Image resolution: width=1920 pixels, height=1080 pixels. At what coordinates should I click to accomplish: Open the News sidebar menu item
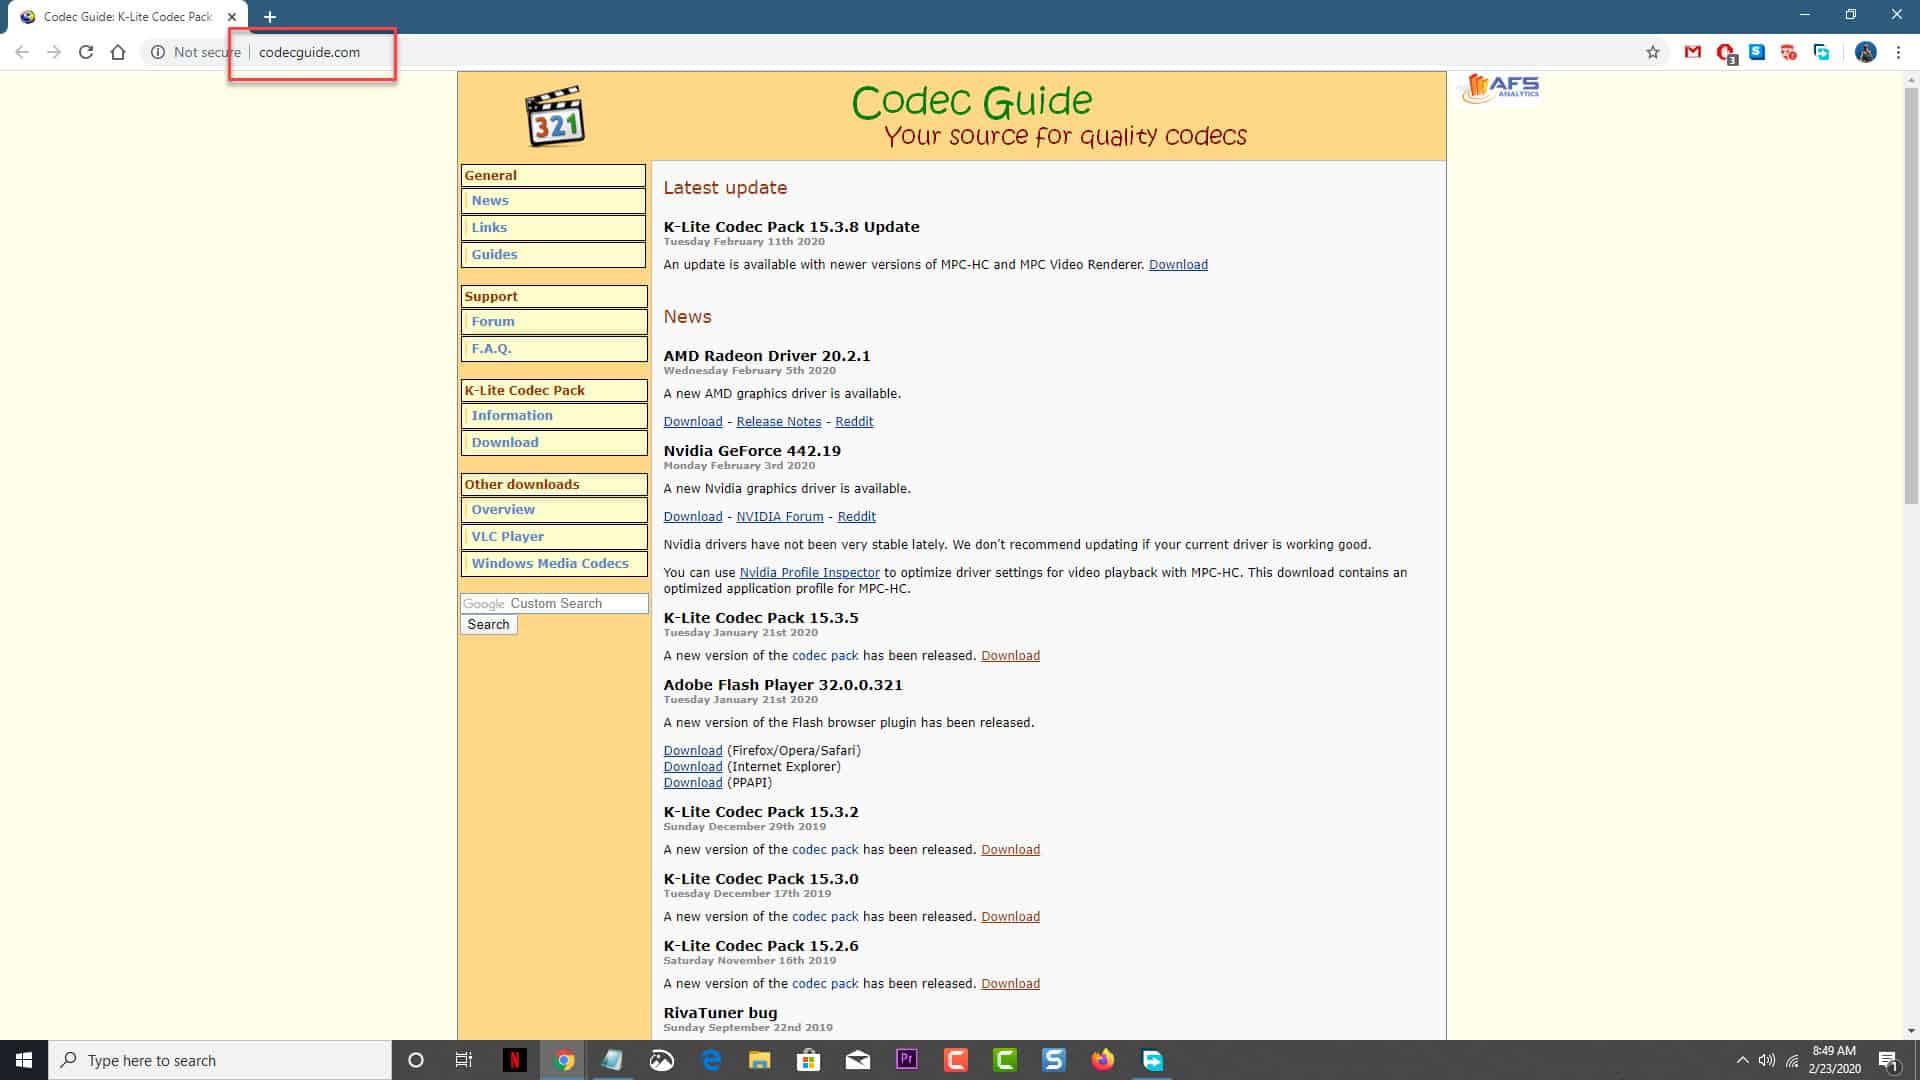click(x=553, y=201)
